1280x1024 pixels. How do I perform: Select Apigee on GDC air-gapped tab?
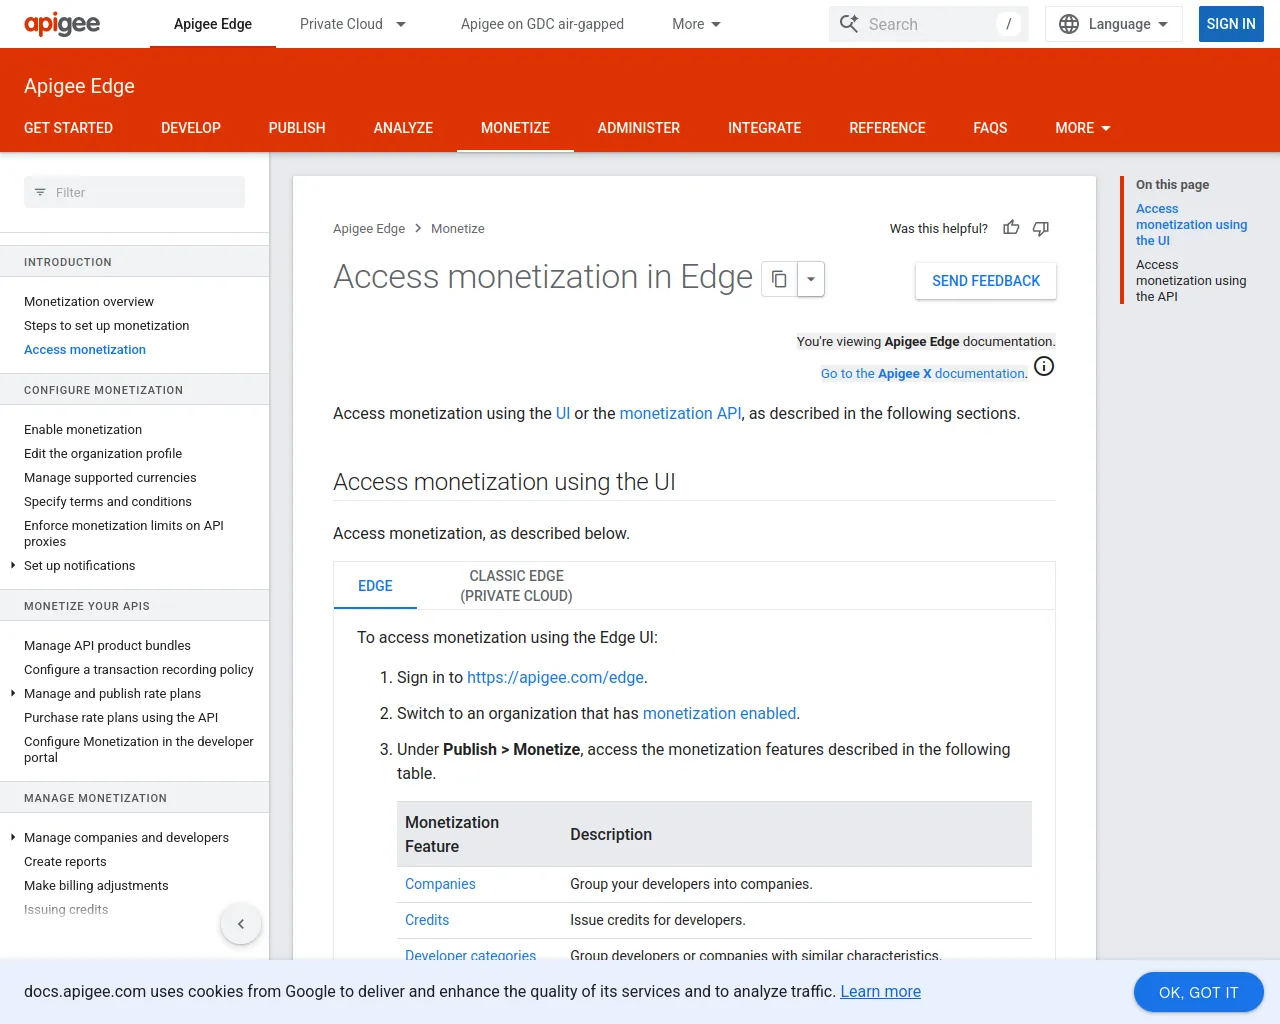coord(542,24)
